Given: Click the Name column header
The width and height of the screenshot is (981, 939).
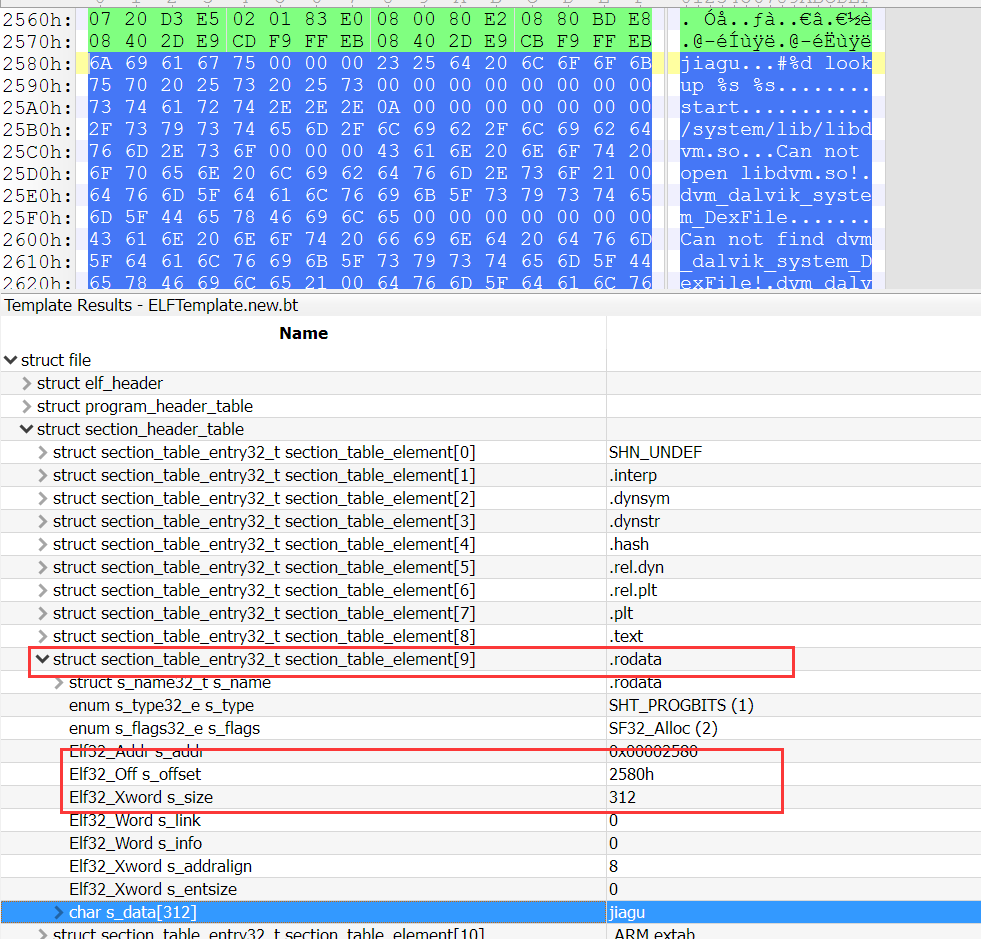Looking at the screenshot, I should pyautogui.click(x=303, y=333).
